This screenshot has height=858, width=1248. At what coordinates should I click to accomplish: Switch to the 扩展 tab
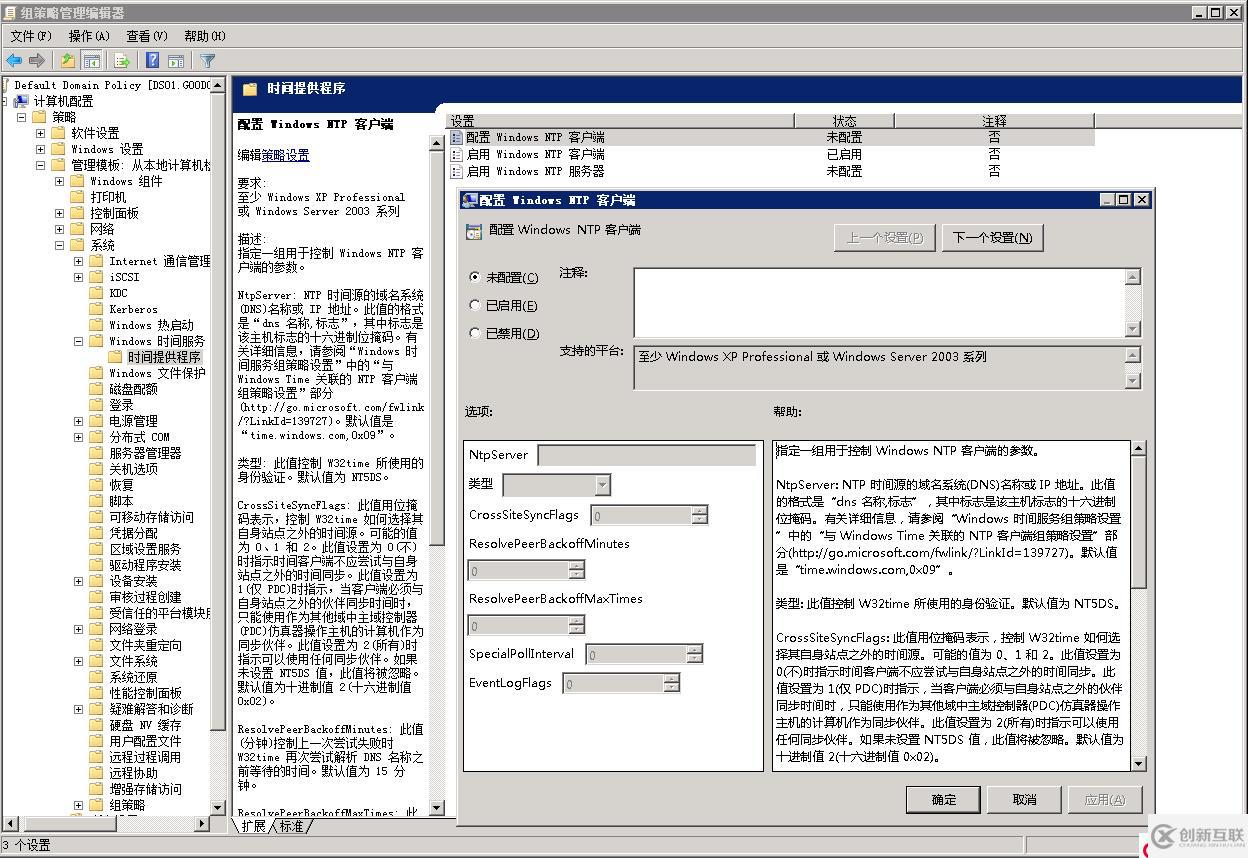[253, 827]
